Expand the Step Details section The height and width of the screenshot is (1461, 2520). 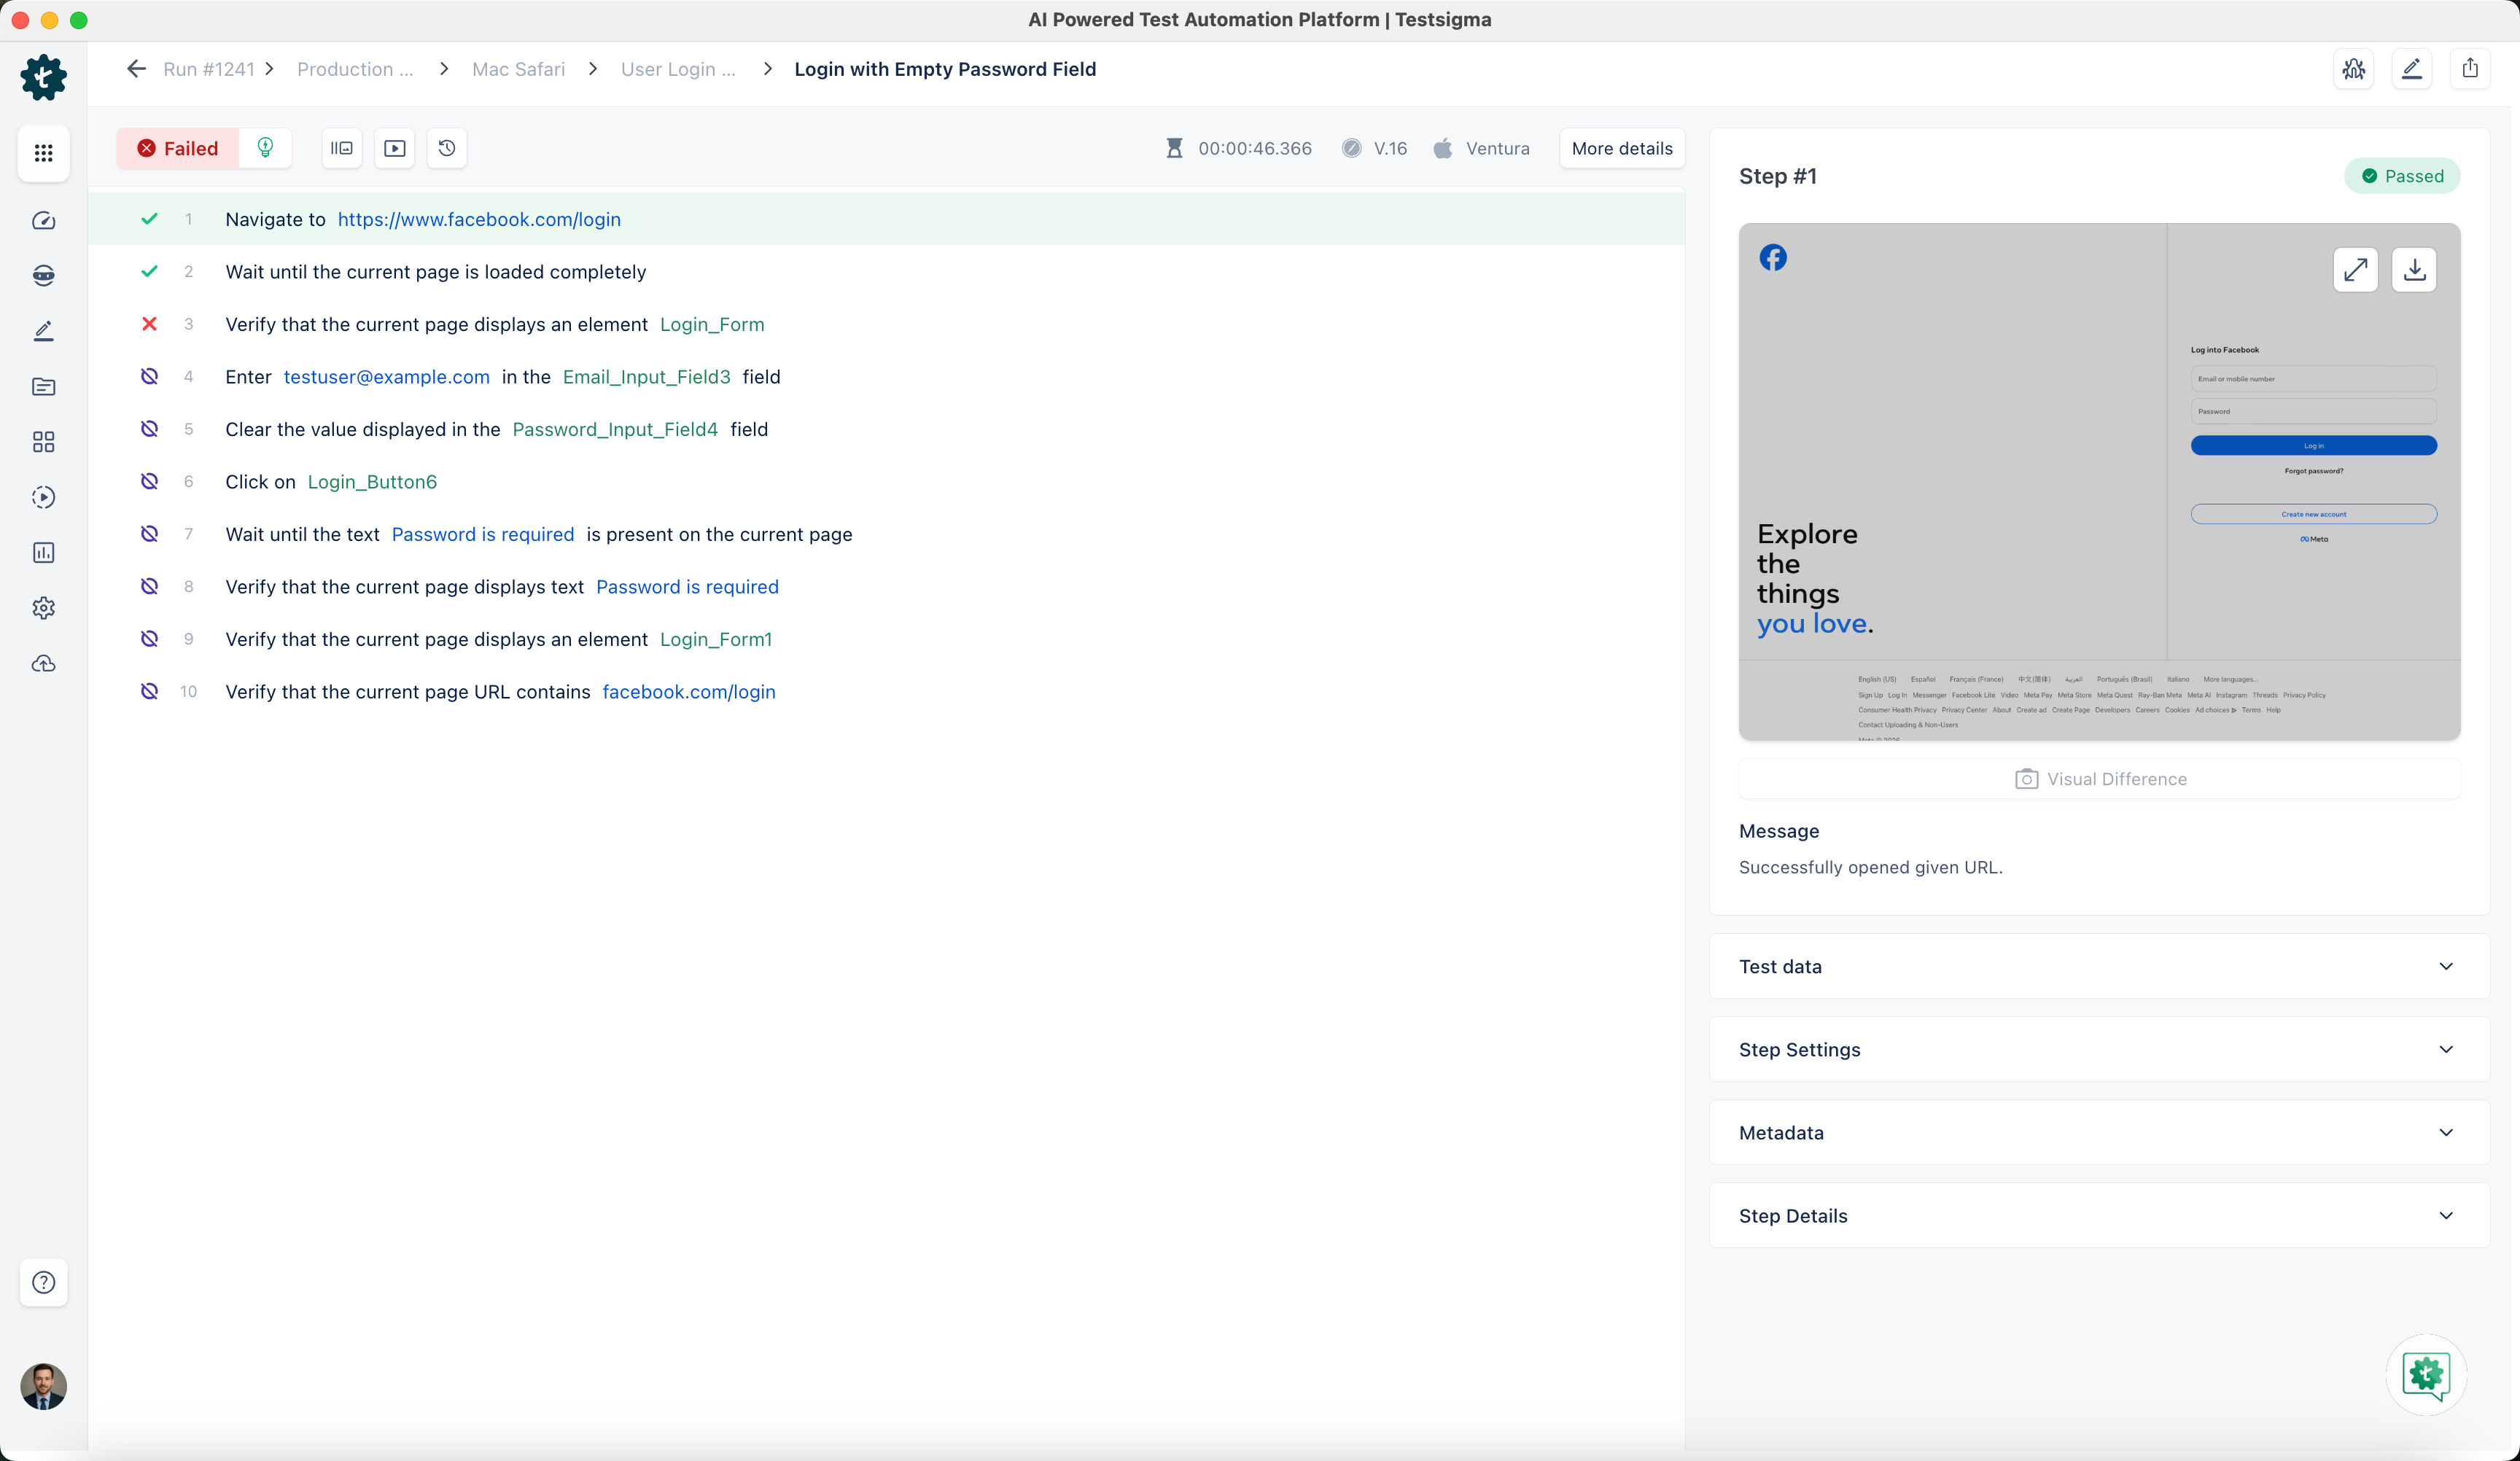coord(2100,1215)
